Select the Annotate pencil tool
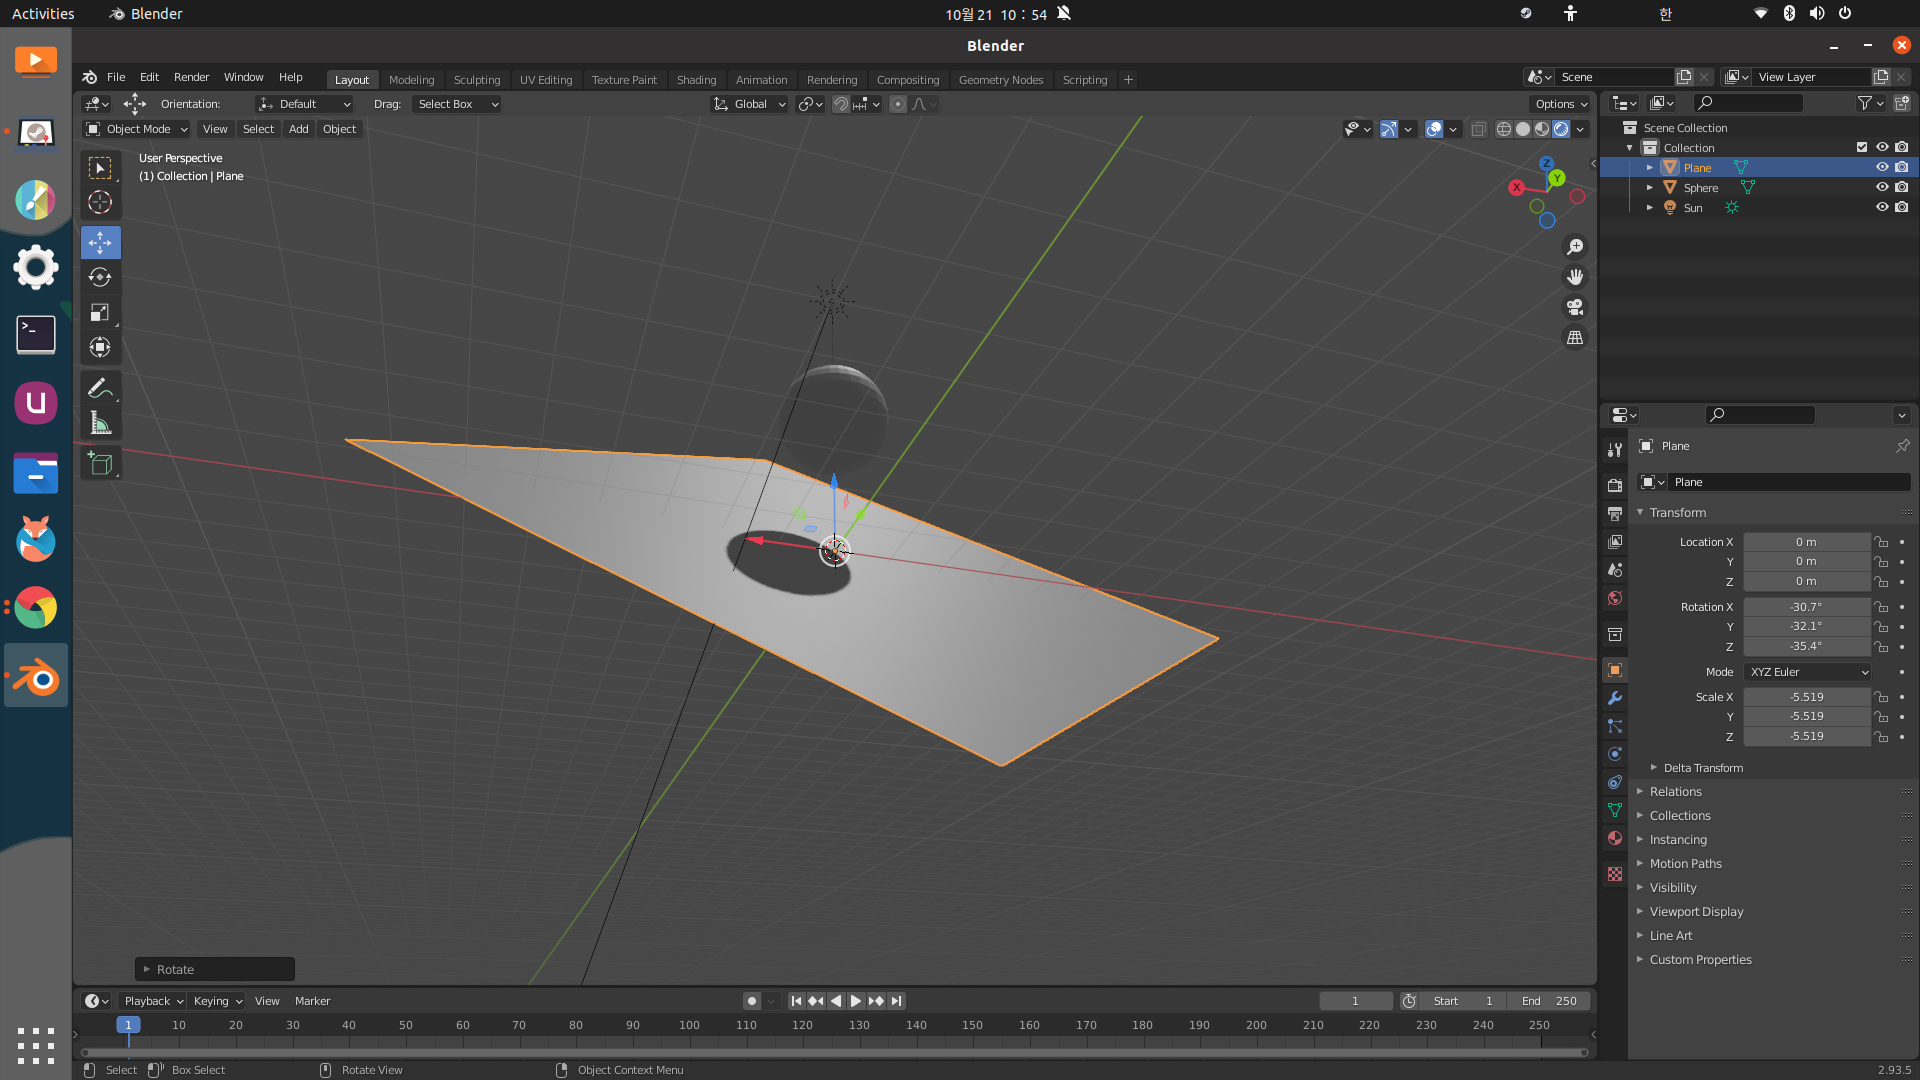Screen dimensions: 1920x1080 100,388
